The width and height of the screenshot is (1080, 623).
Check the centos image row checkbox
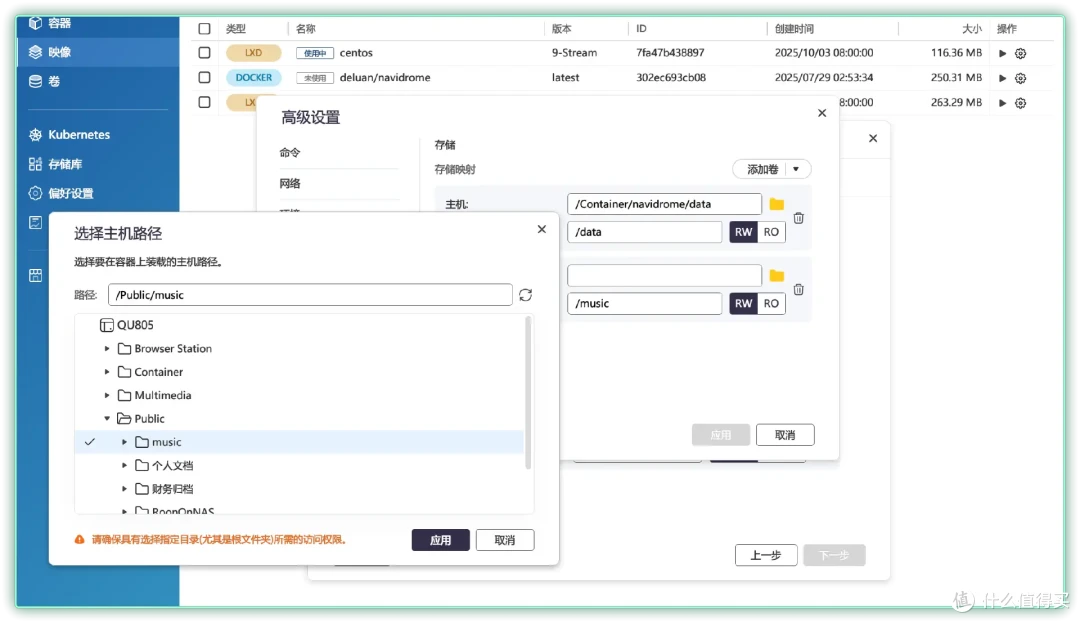pyautogui.click(x=205, y=52)
